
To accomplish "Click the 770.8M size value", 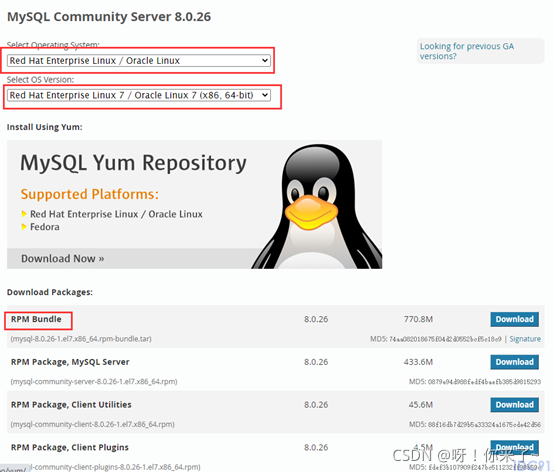I will tap(418, 319).
